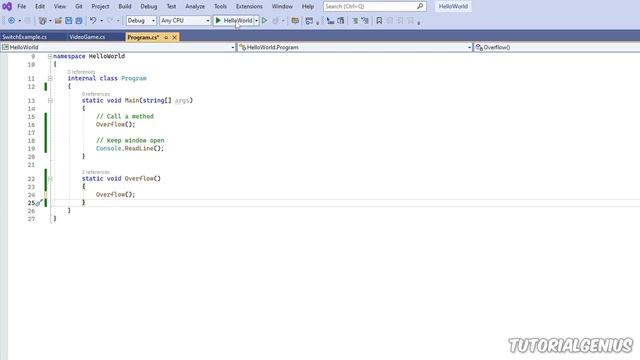Open the Tools menu
The image size is (640, 360).
[220, 6]
